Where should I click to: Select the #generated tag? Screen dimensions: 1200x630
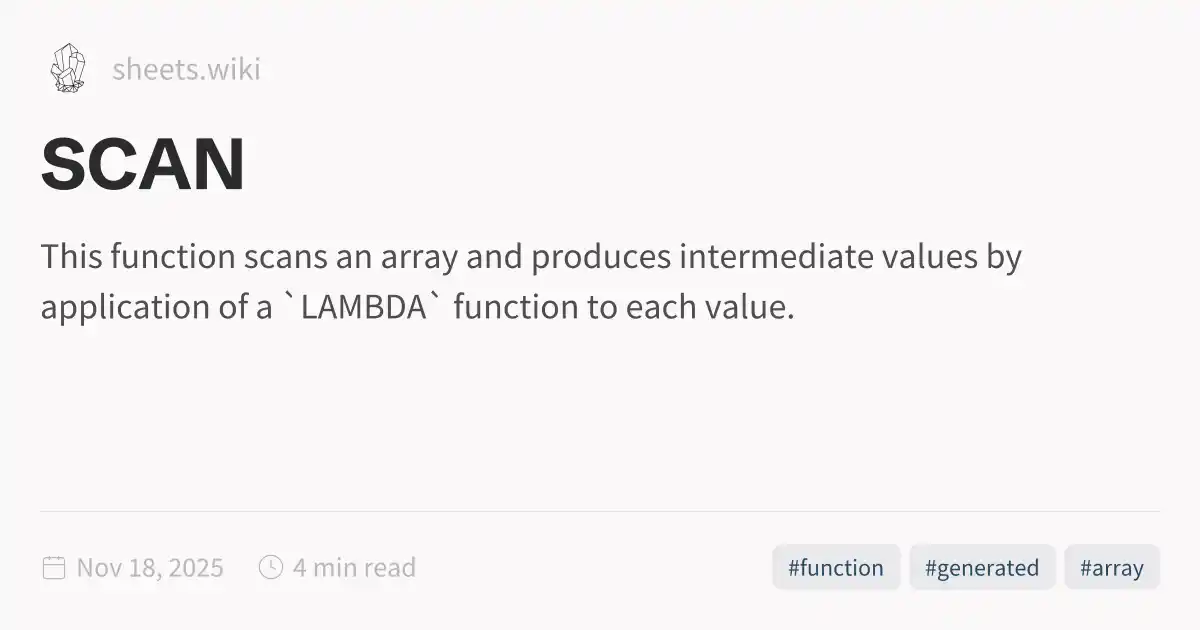(981, 568)
